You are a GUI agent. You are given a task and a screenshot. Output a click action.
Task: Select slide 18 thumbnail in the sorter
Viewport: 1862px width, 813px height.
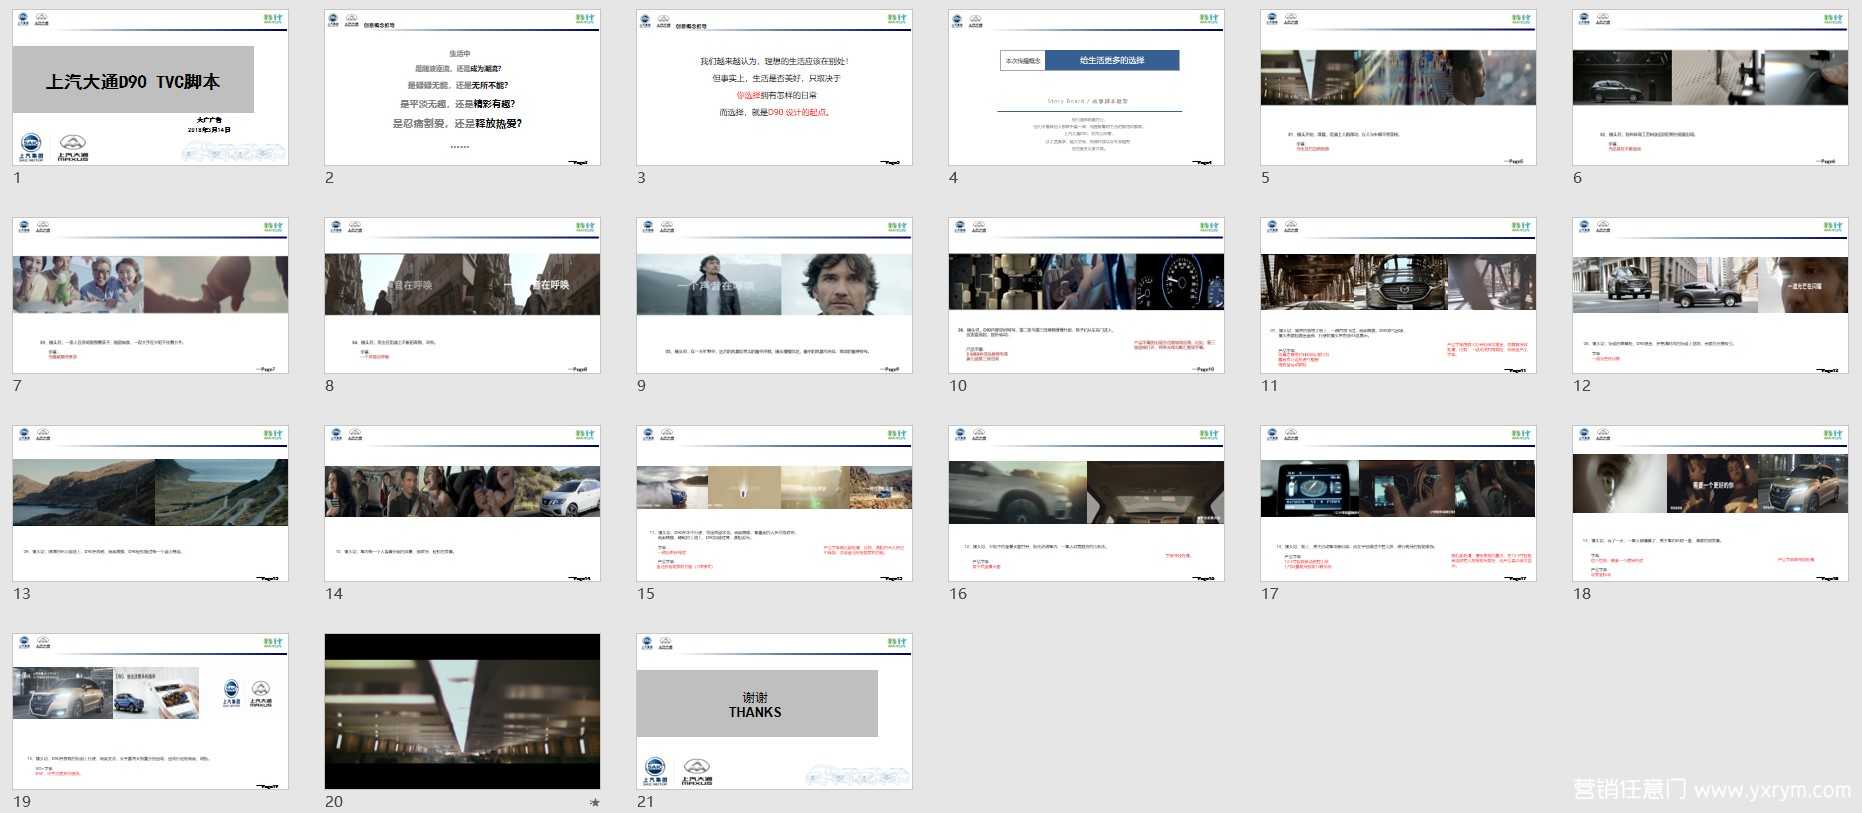[x=1711, y=504]
